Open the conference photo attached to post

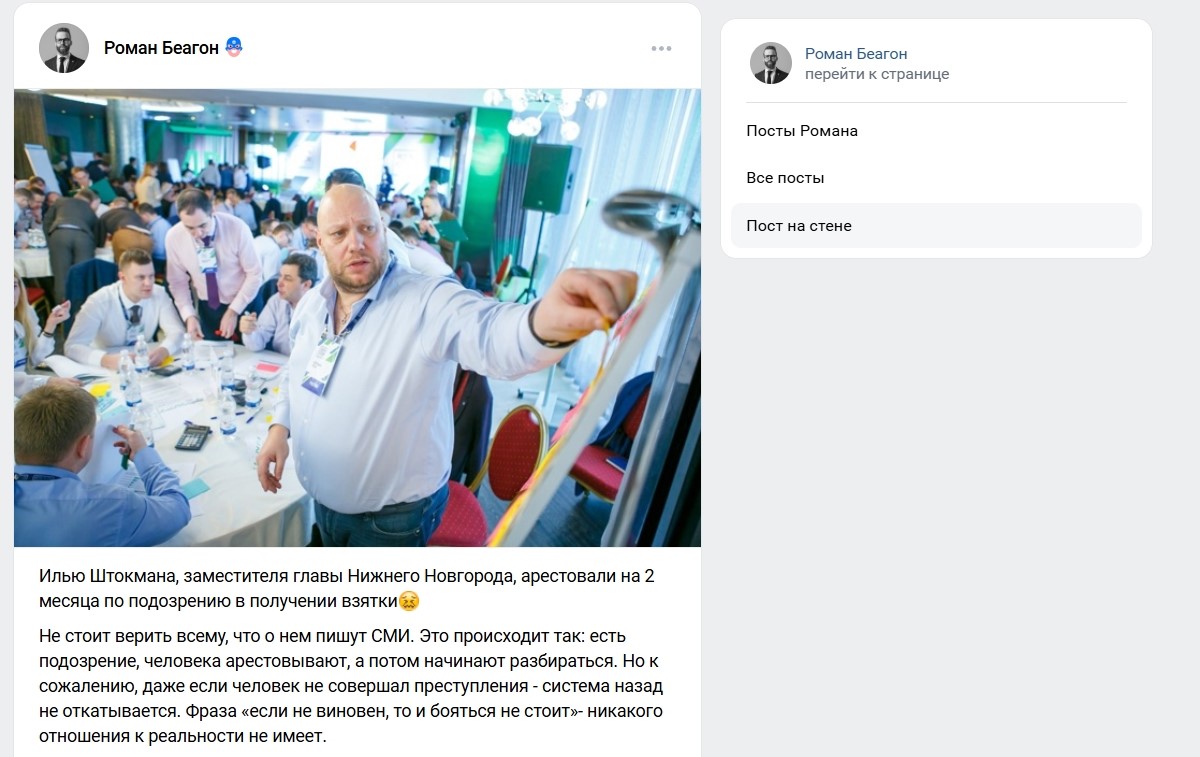(x=357, y=318)
